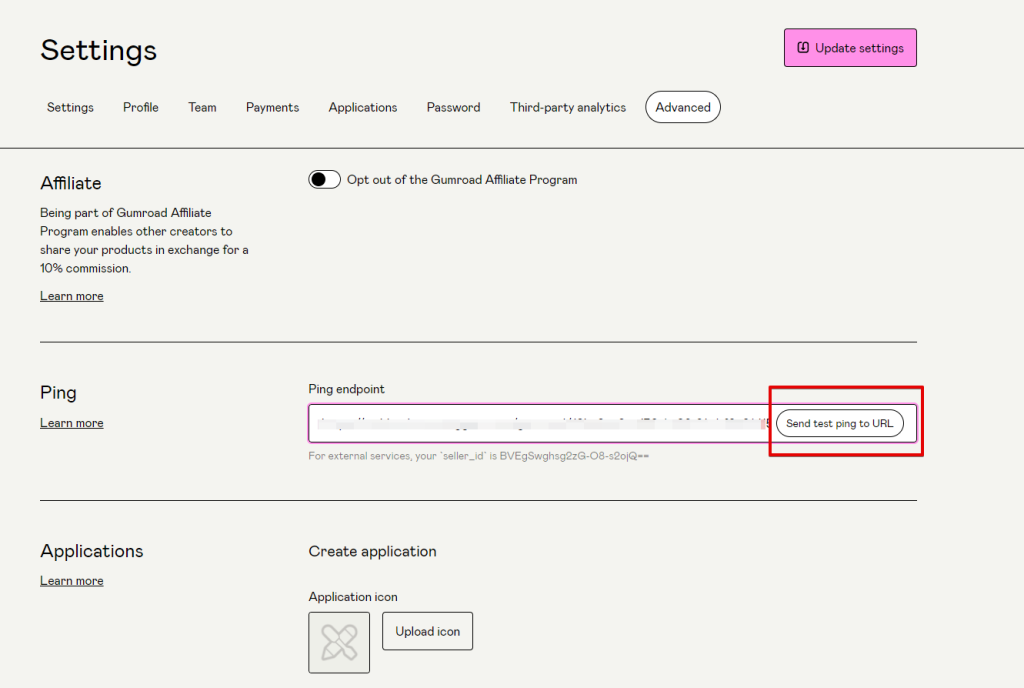Go to the Team tab
1024x688 pixels.
click(x=202, y=107)
